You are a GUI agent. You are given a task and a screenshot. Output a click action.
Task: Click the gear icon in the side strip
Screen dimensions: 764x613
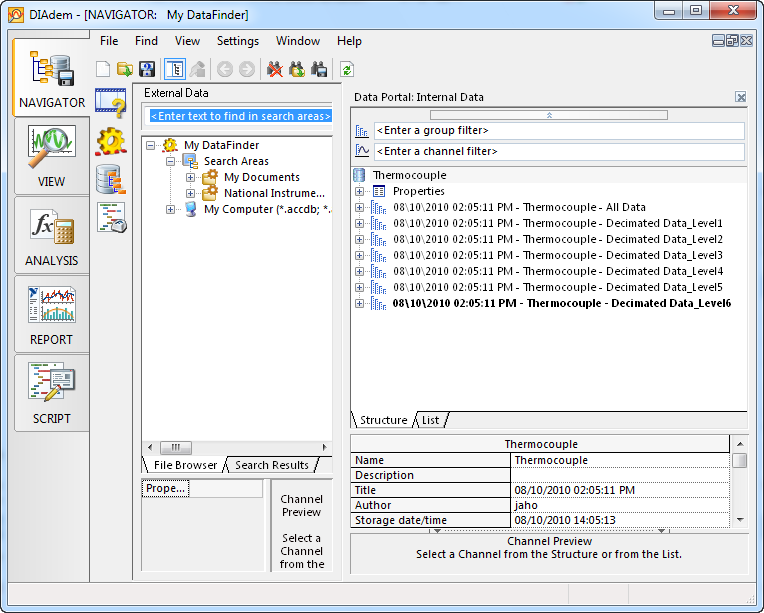click(110, 141)
